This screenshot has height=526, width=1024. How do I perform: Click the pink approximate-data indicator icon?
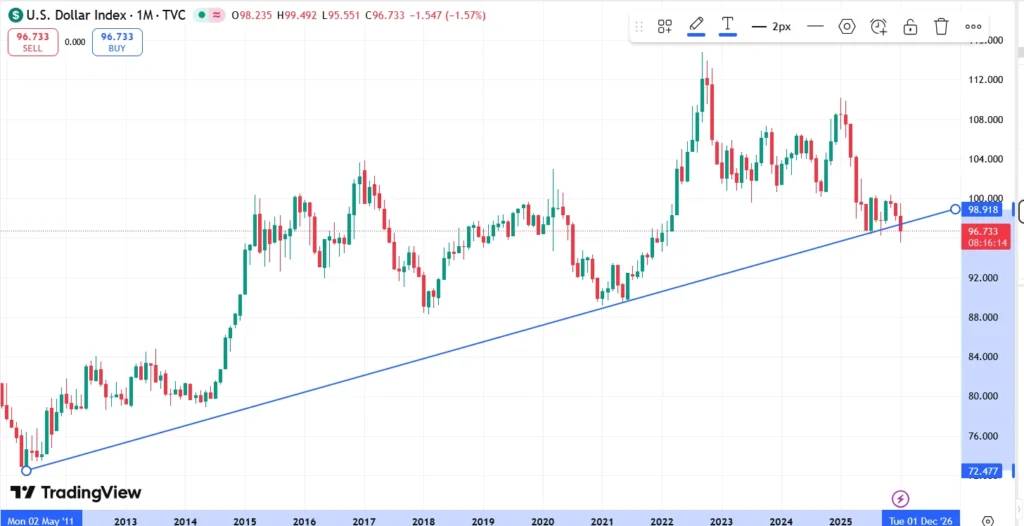pyautogui.click(x=216, y=15)
